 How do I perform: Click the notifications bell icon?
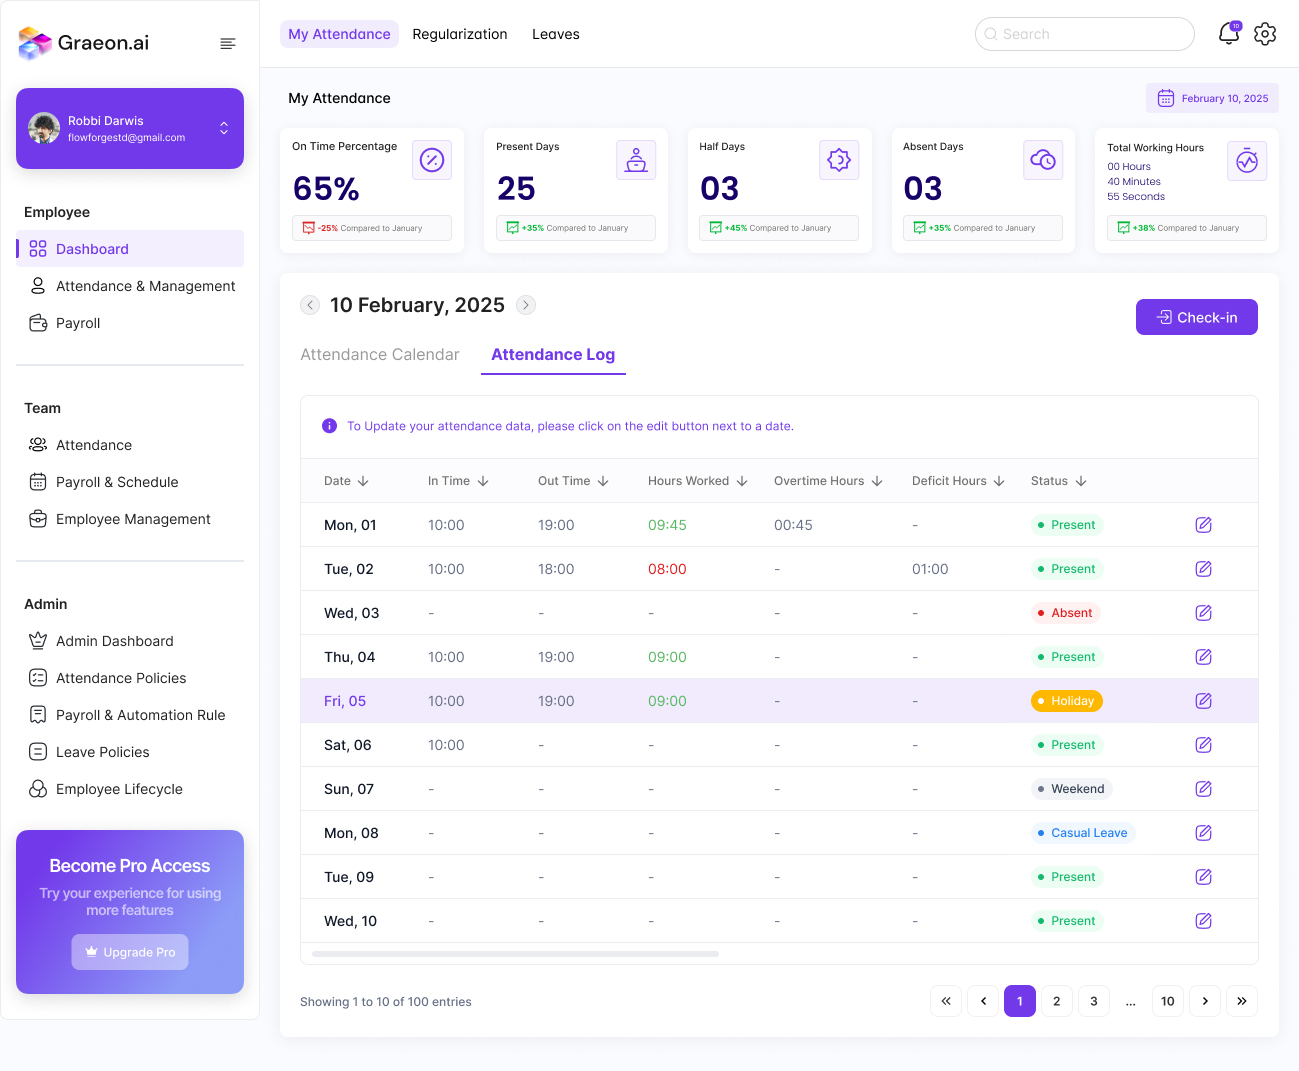(1228, 33)
